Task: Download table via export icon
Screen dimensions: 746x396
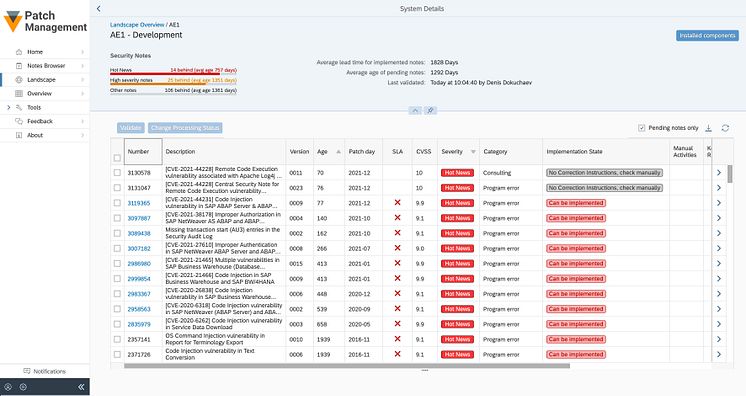Action: click(x=708, y=128)
